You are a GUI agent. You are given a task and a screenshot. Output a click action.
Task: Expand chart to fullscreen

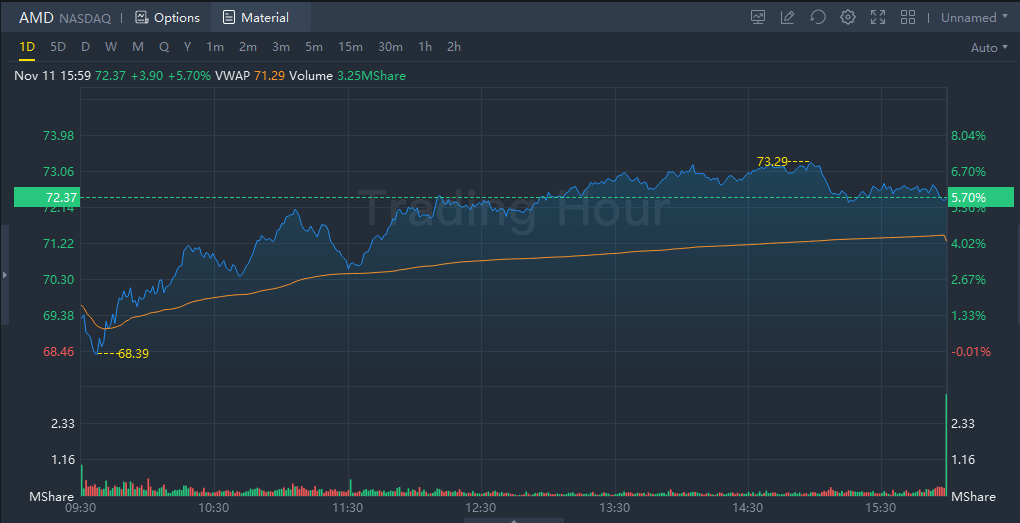tap(878, 17)
